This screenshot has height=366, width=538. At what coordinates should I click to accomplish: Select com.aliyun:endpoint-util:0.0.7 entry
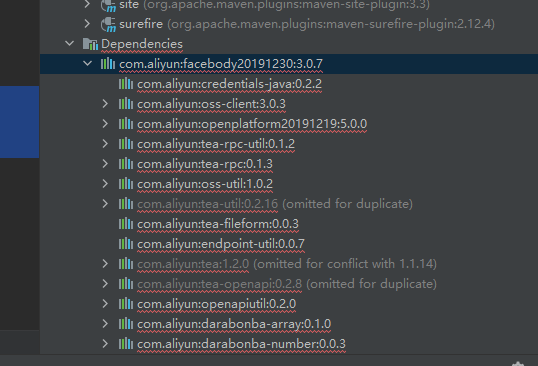tap(221, 244)
